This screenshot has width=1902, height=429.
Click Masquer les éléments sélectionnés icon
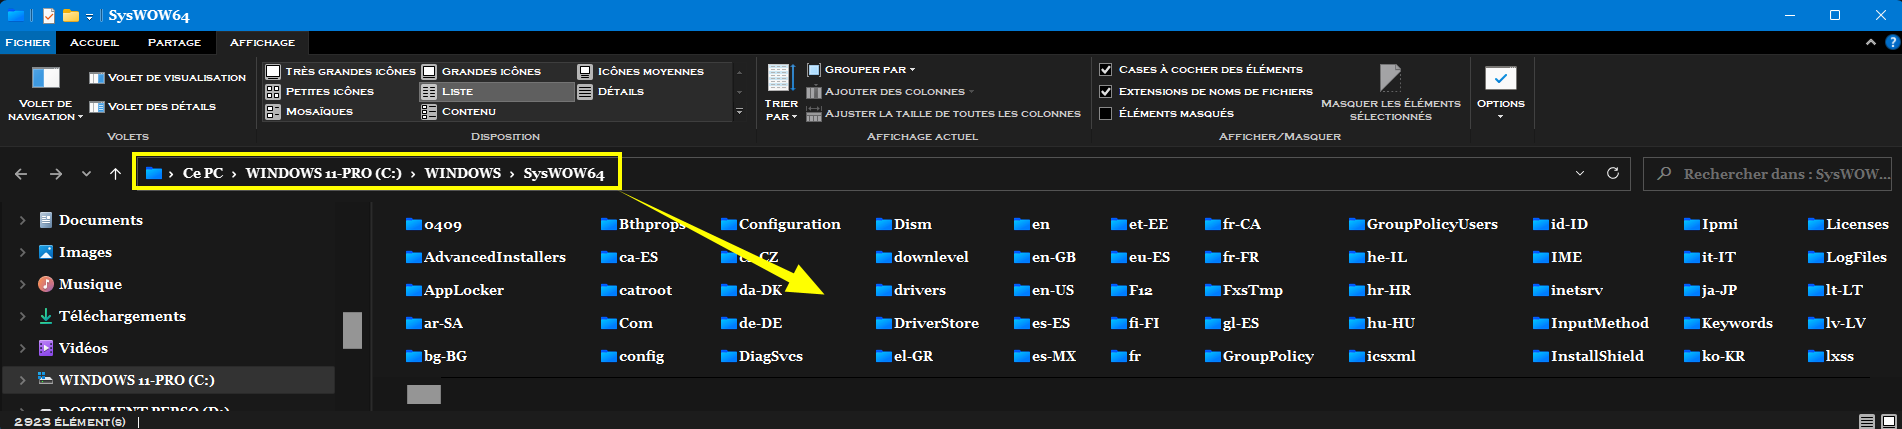1390,78
